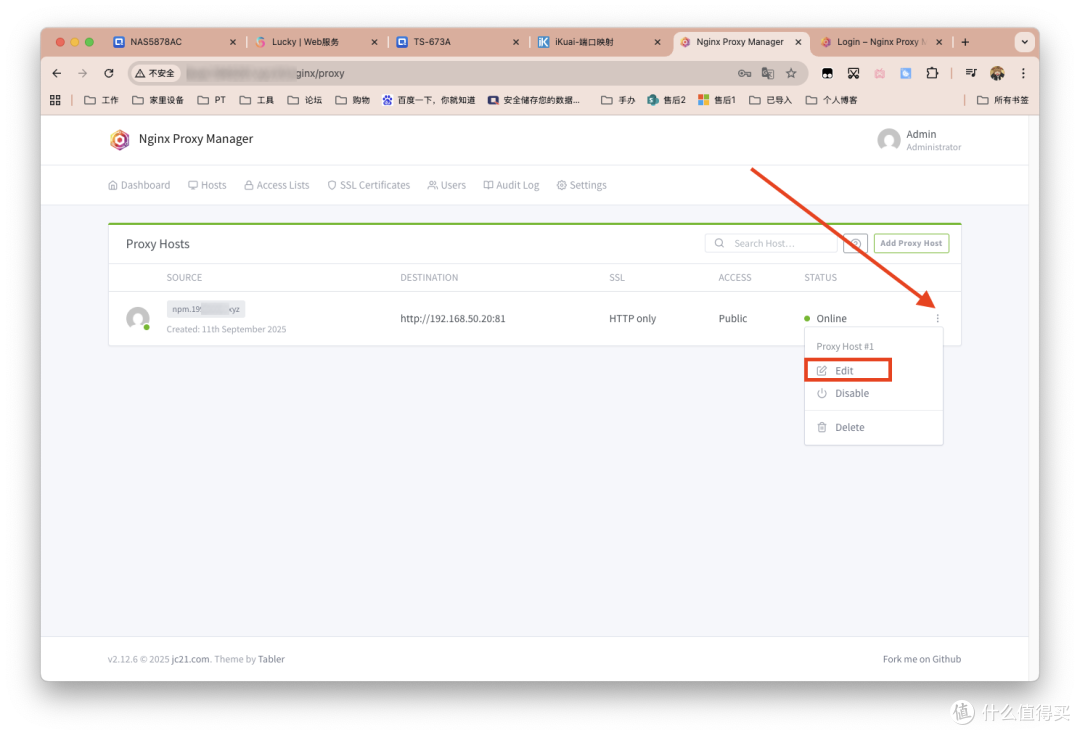Click the HTTP only SSL cell
This screenshot has width=1080, height=735.
tap(632, 318)
